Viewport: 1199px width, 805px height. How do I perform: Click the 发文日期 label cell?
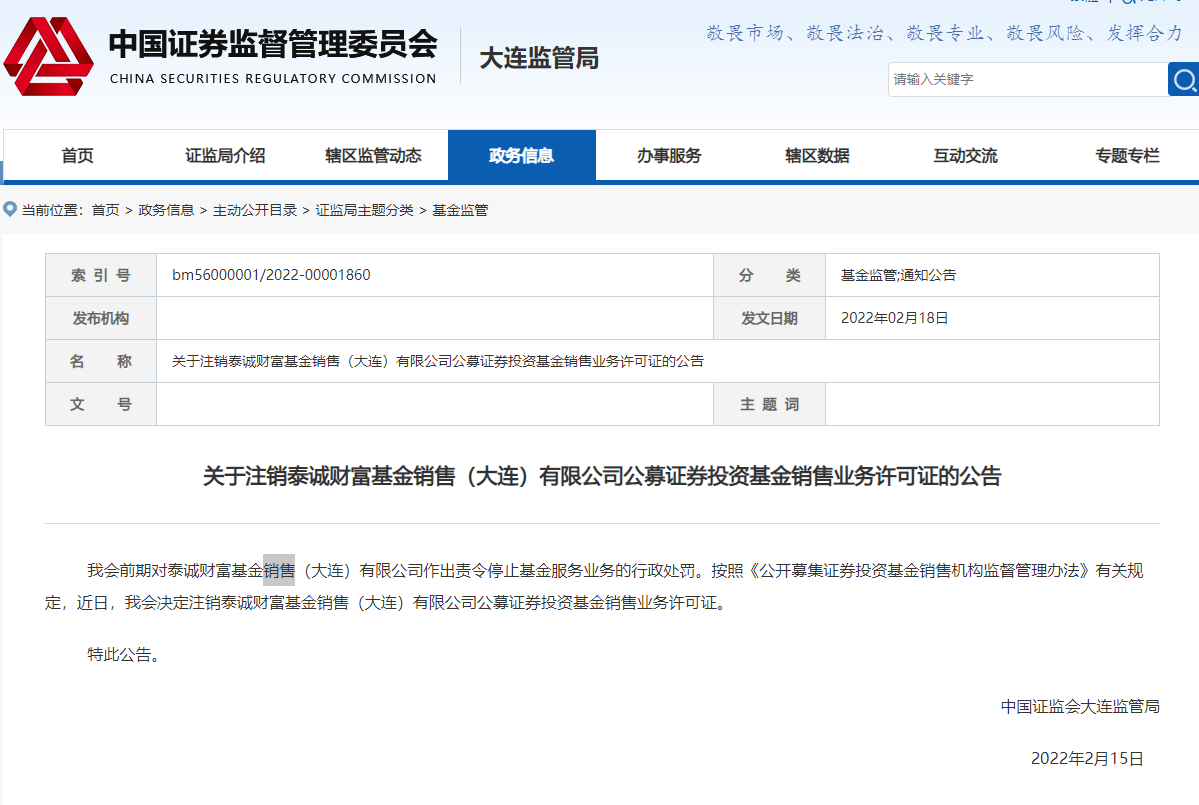tap(769, 318)
